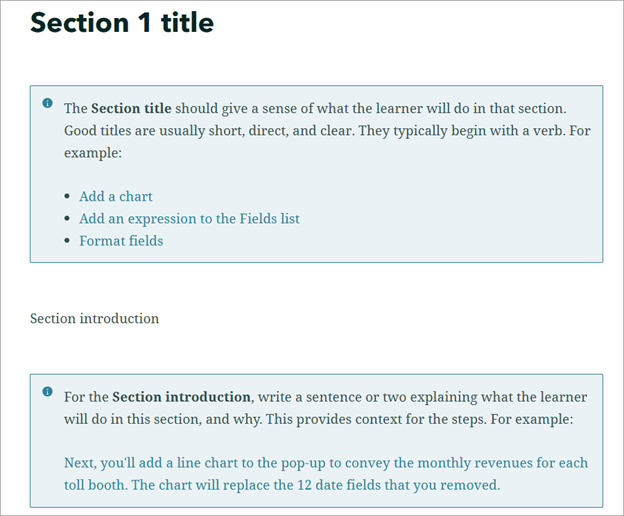Click the words "toll booth" in the example
Image resolution: width=624 pixels, height=516 pixels.
pyautogui.click(x=95, y=485)
